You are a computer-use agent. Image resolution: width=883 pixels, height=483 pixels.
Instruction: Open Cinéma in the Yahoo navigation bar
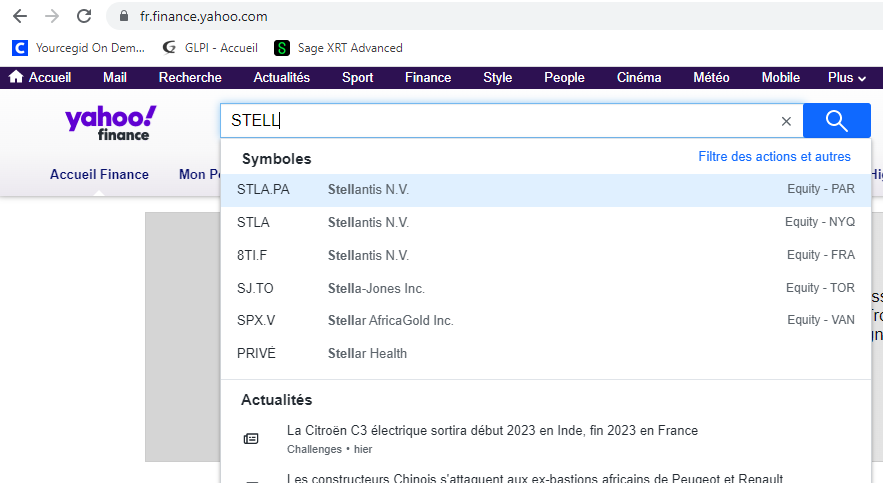pos(639,78)
